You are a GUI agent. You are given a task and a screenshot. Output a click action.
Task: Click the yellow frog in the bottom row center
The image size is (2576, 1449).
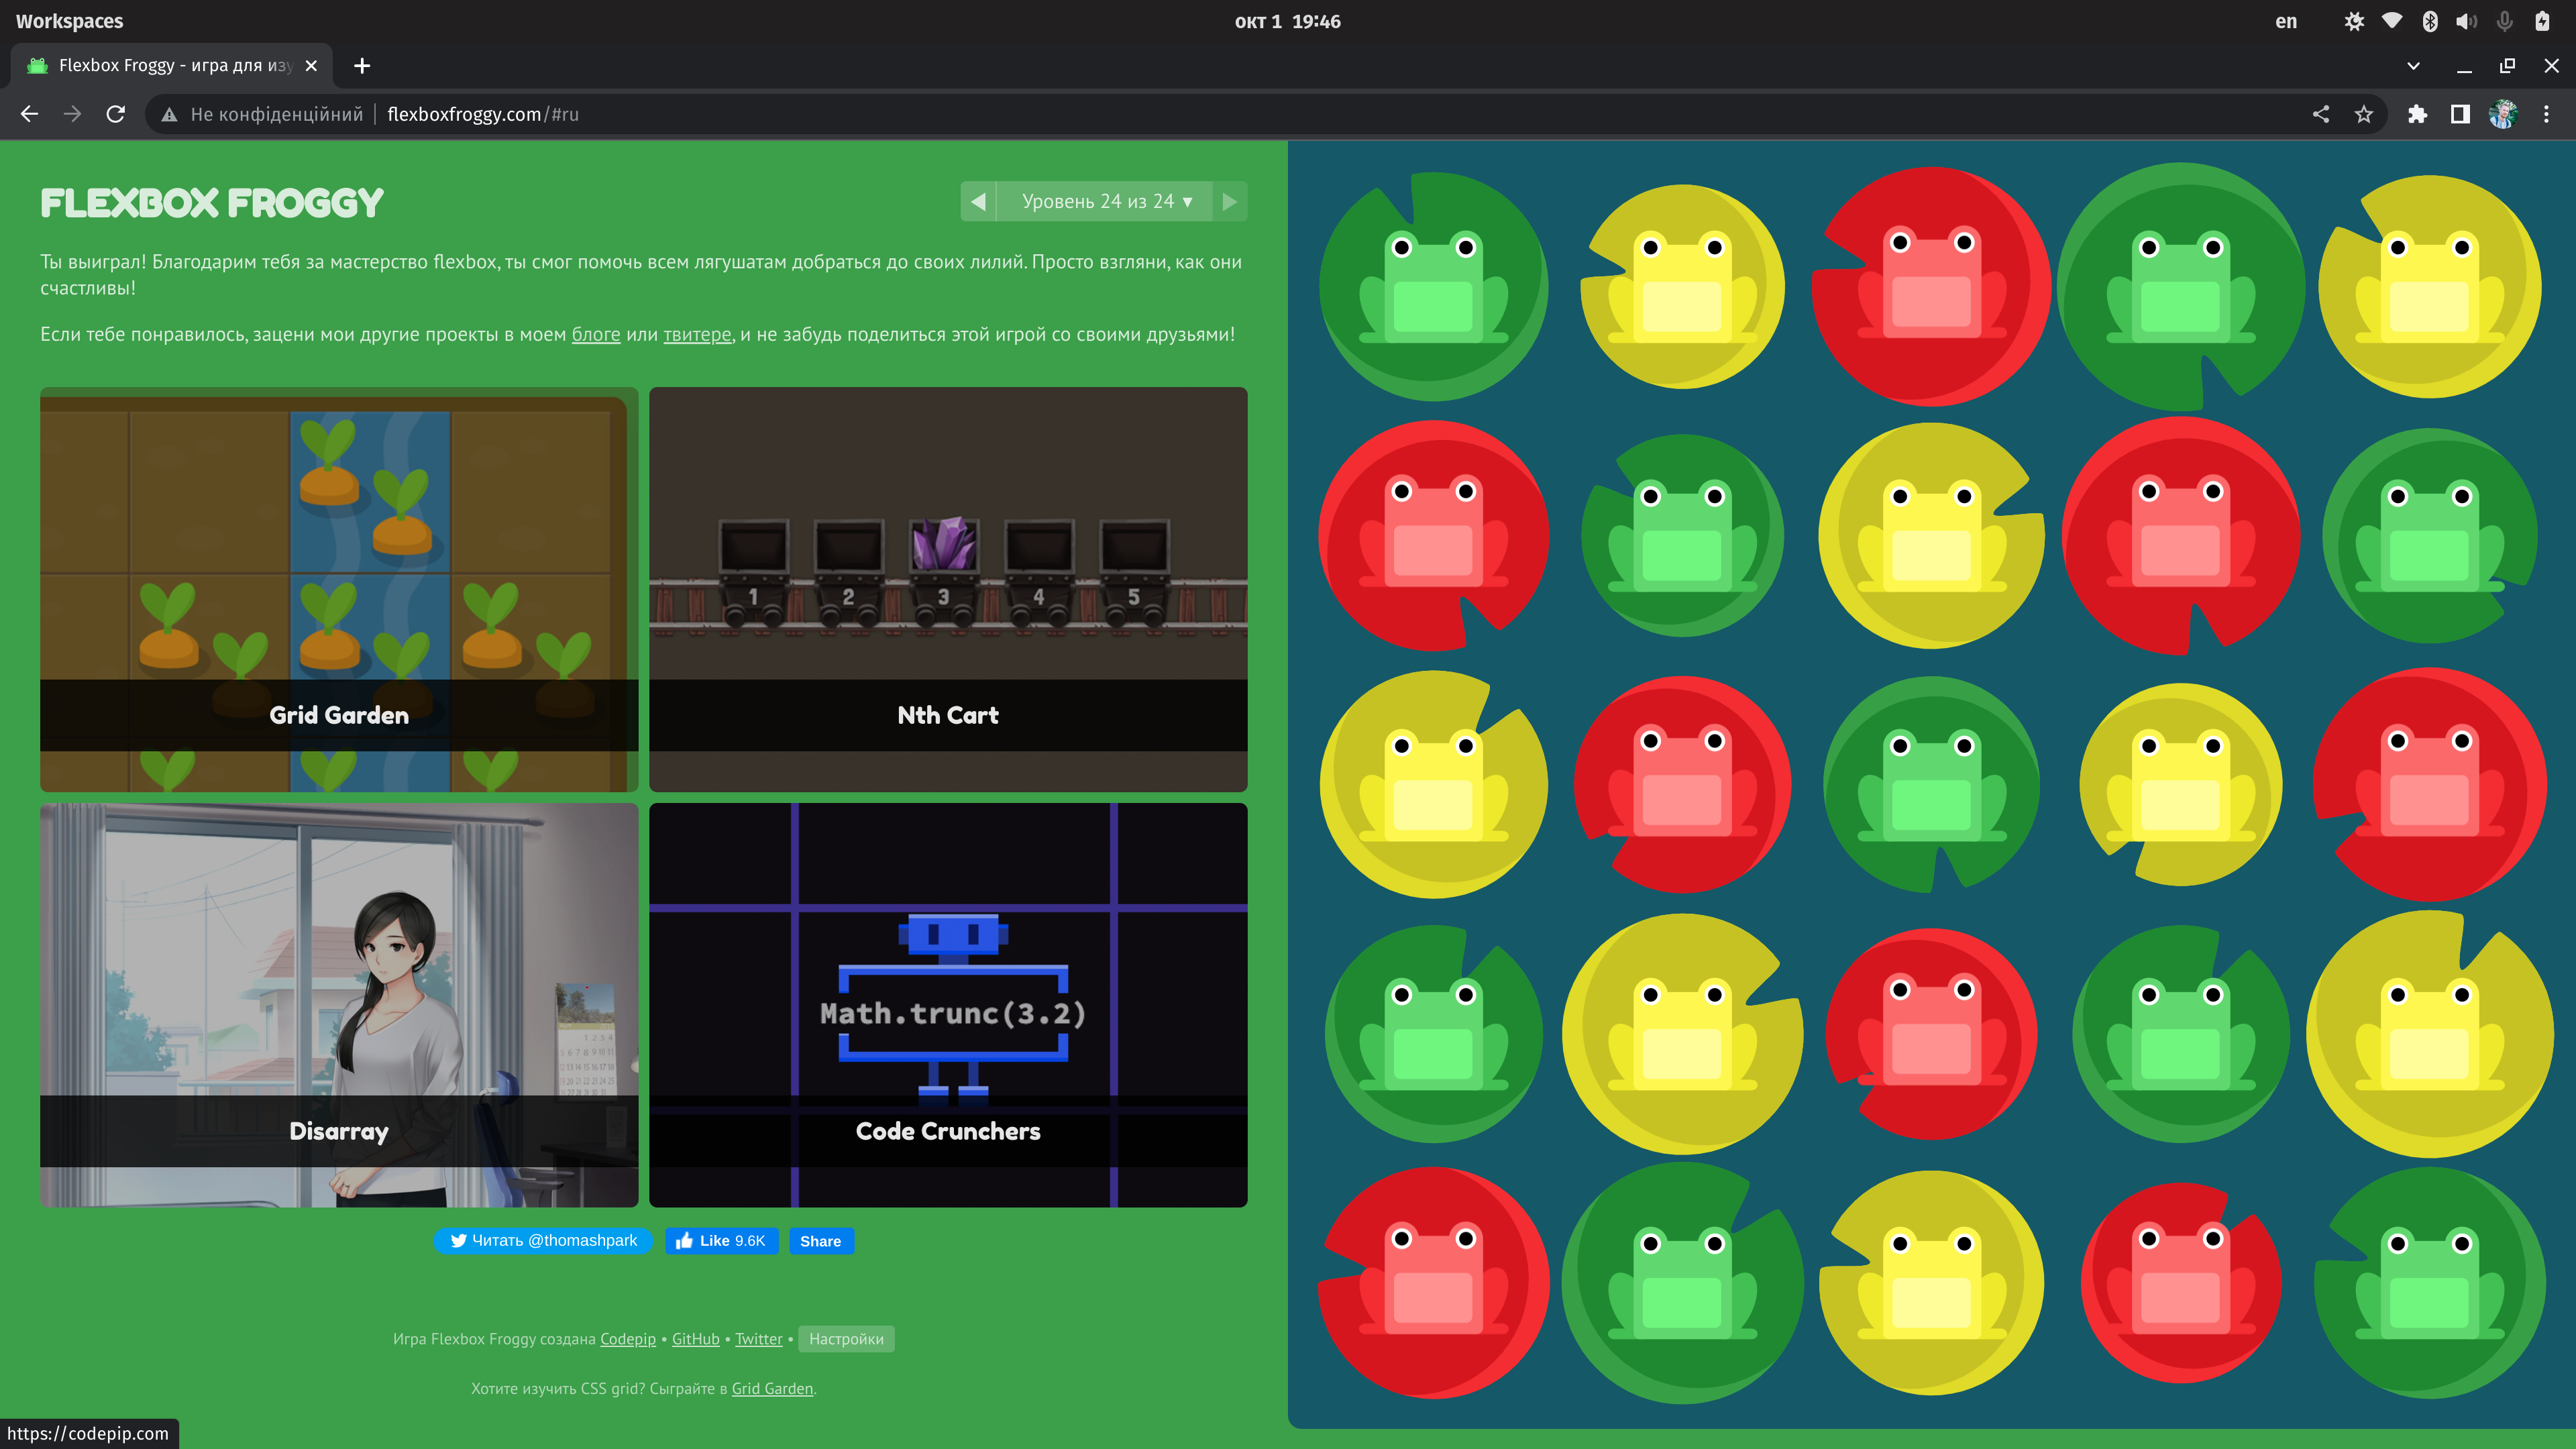(x=1932, y=1284)
